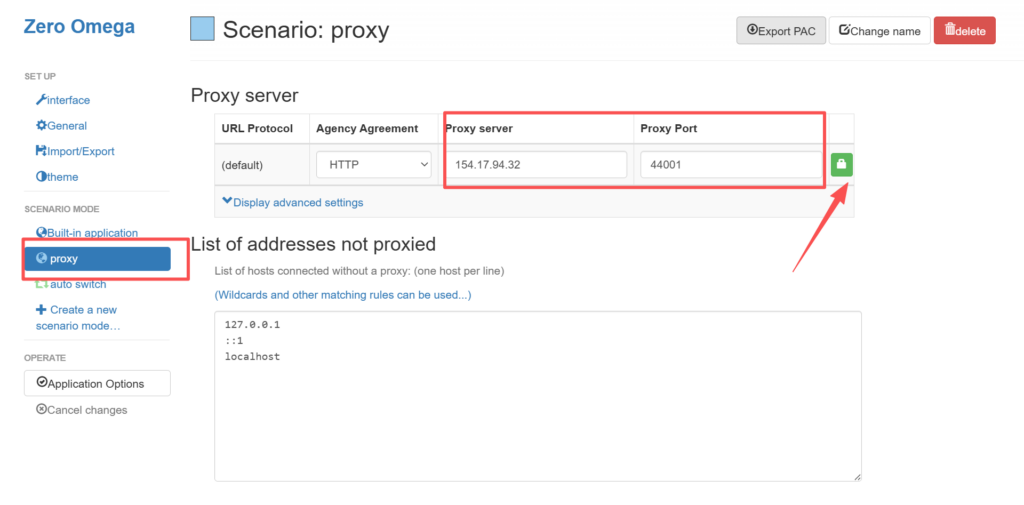Click the Proxy server address field
1024x505 pixels.
coord(537,165)
